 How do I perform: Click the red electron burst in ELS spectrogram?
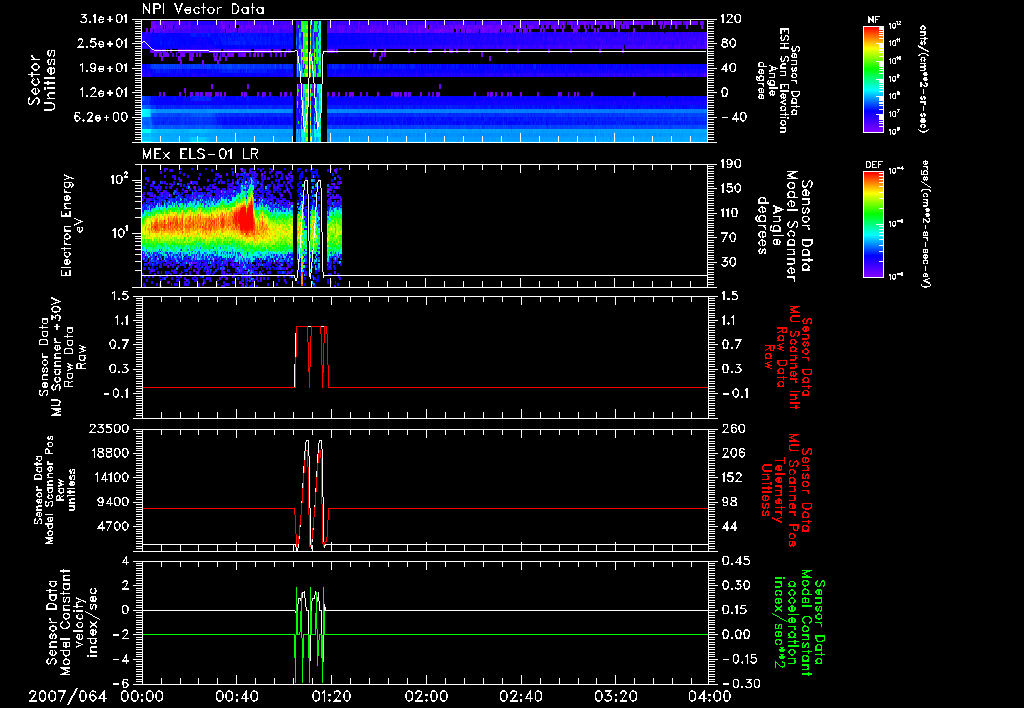pyautogui.click(x=248, y=212)
